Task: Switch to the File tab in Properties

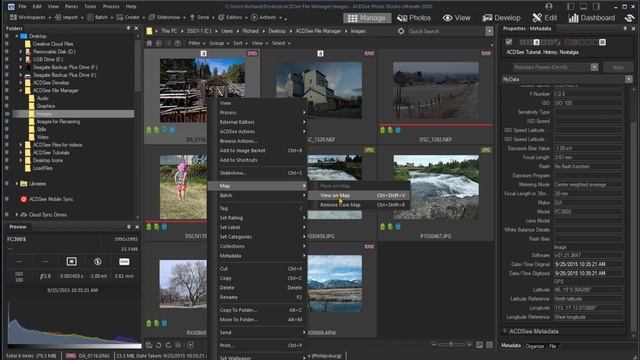Action: point(553,346)
